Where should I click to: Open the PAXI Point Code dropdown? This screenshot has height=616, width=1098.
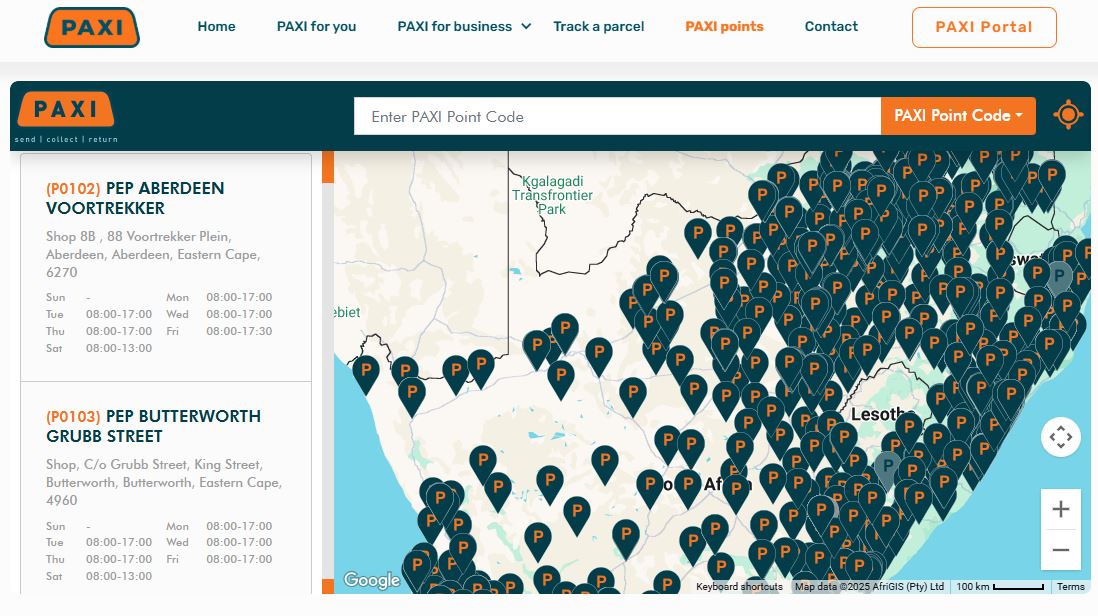(957, 116)
